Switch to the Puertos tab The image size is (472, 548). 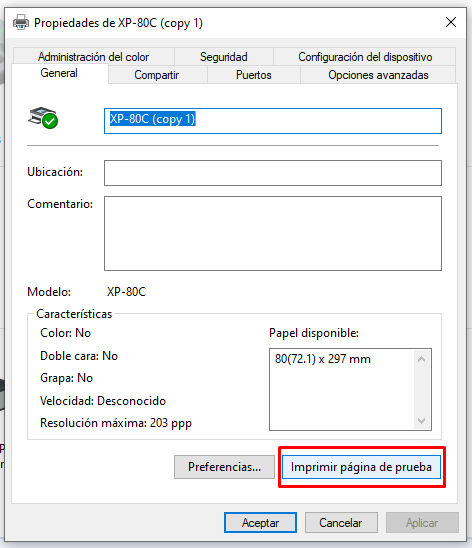point(254,75)
